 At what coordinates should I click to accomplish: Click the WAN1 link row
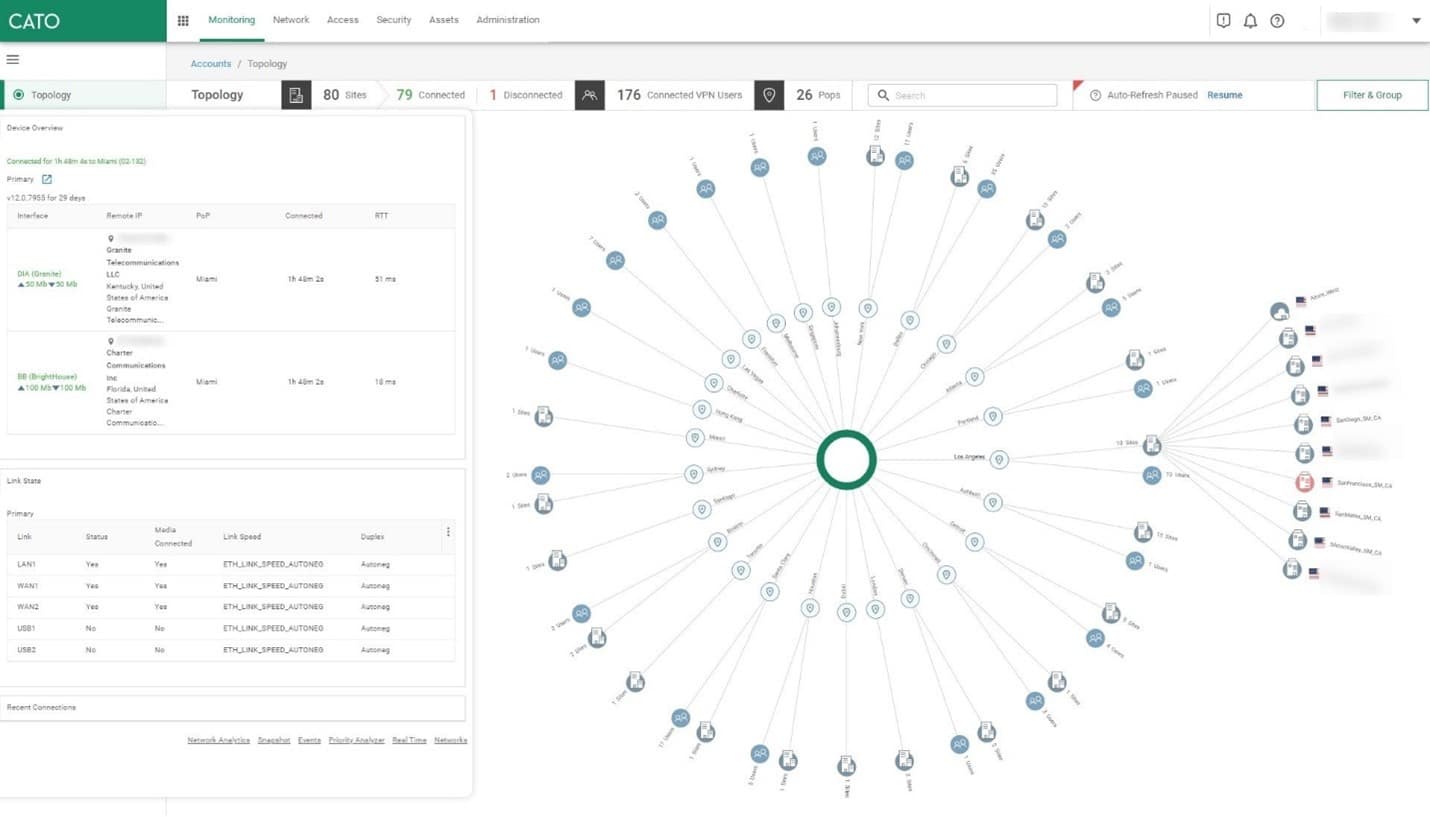pos(230,586)
